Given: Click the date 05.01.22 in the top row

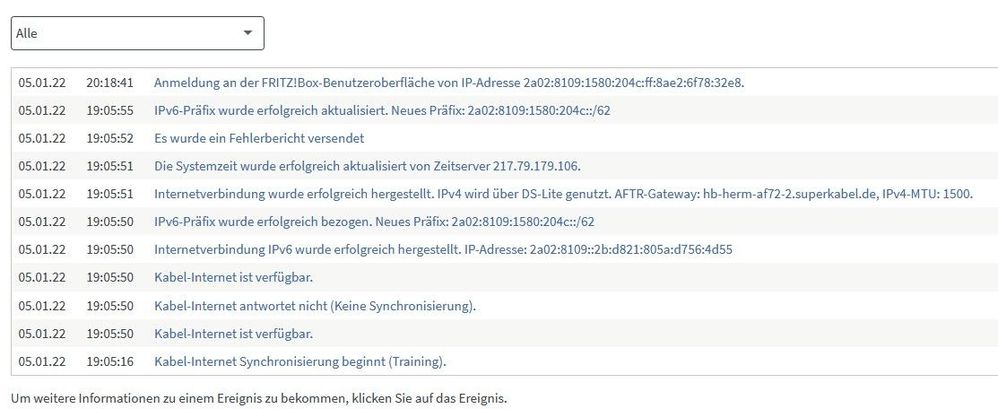Looking at the screenshot, I should coord(42,82).
